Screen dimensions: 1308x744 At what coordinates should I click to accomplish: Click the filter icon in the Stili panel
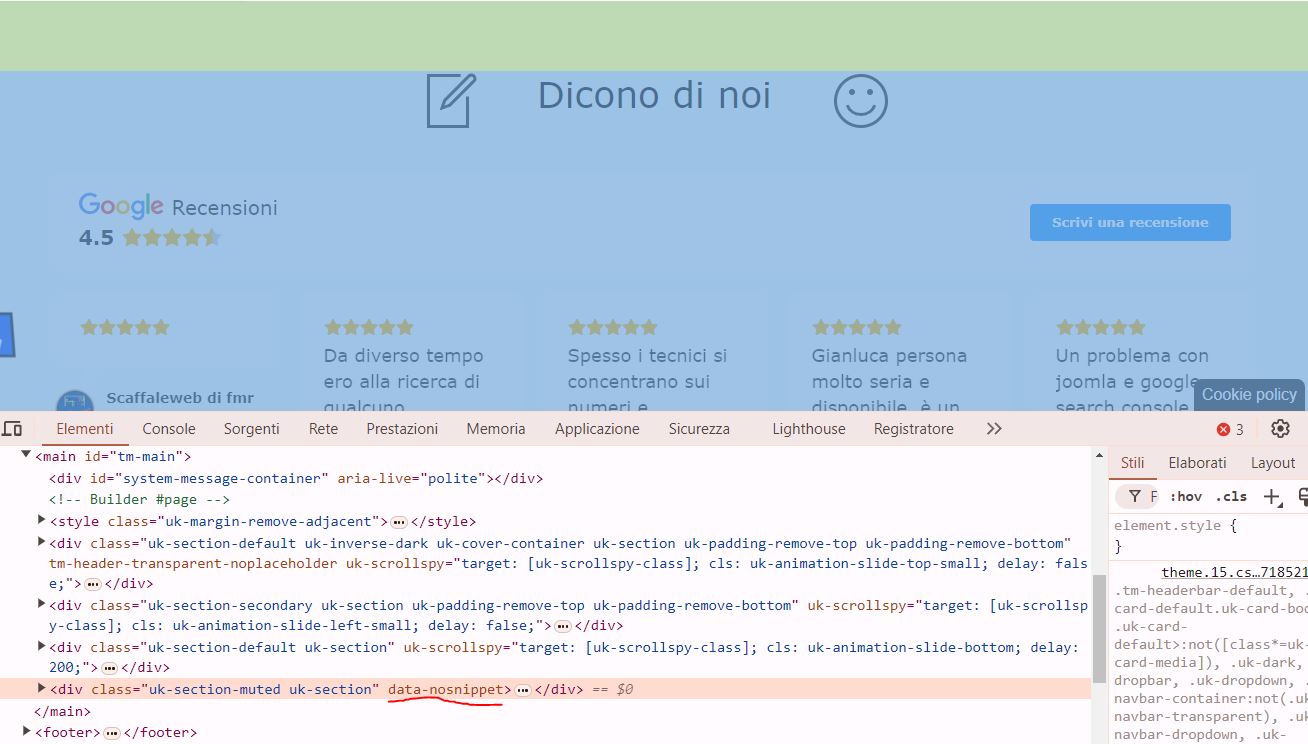tap(1135, 496)
